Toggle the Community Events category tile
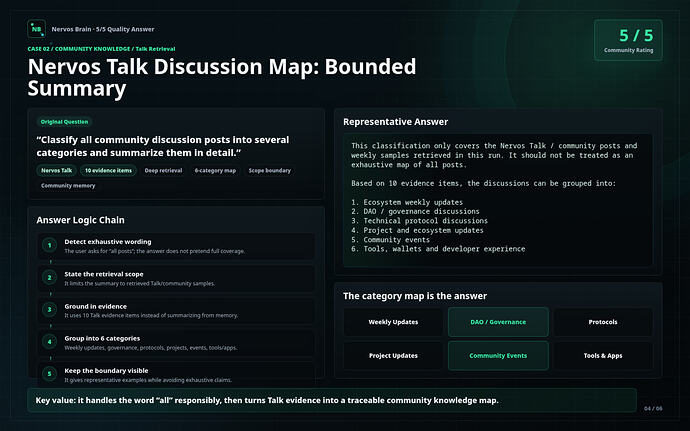The height and width of the screenshot is (431, 690). [x=498, y=356]
